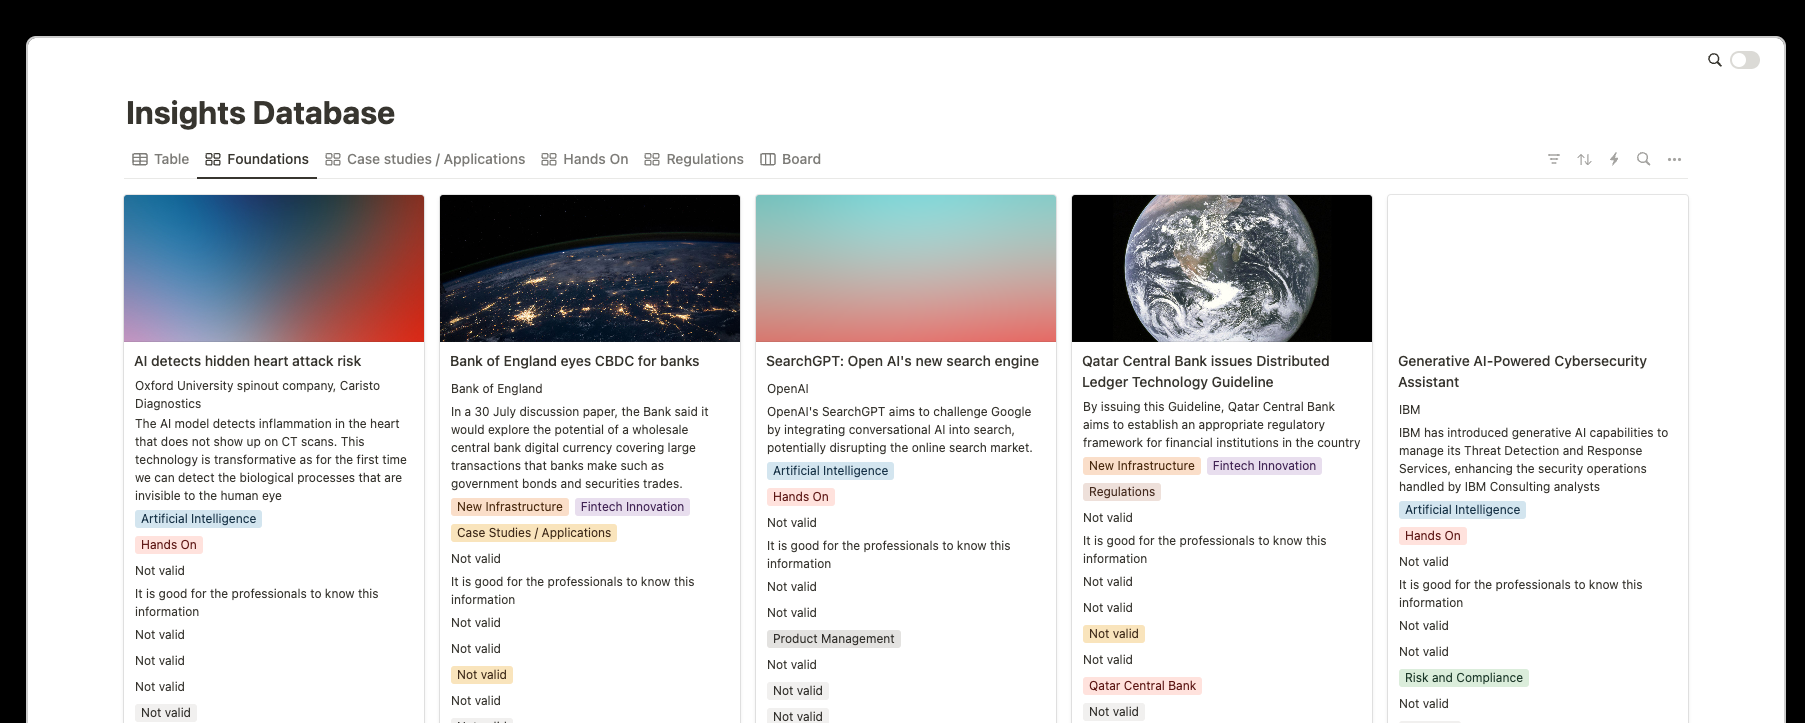
Task: Open Qatar Central Bank DLT Guideline card
Action: [x=1206, y=371]
